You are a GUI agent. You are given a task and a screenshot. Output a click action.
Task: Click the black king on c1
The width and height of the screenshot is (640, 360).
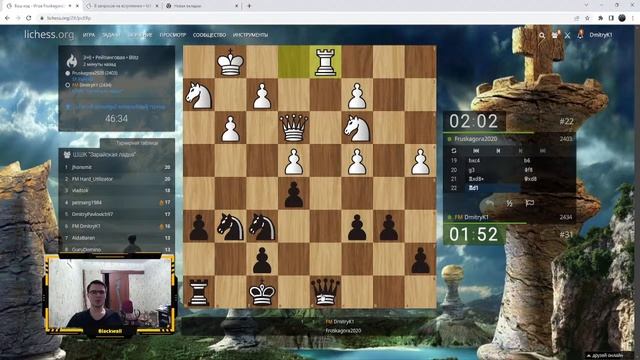click(262, 292)
